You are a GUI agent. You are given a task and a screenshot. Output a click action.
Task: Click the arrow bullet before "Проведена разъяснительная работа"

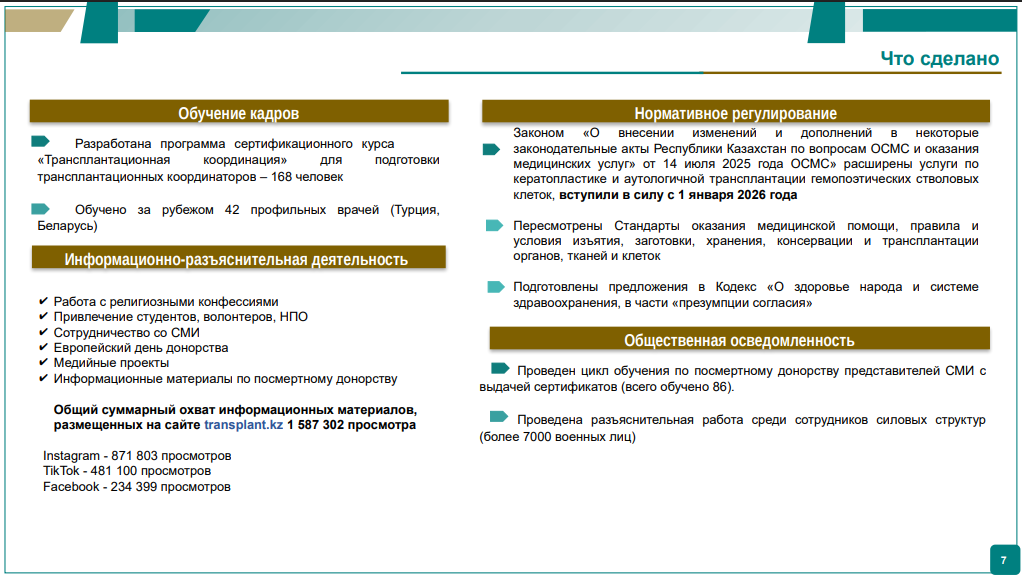(x=499, y=417)
